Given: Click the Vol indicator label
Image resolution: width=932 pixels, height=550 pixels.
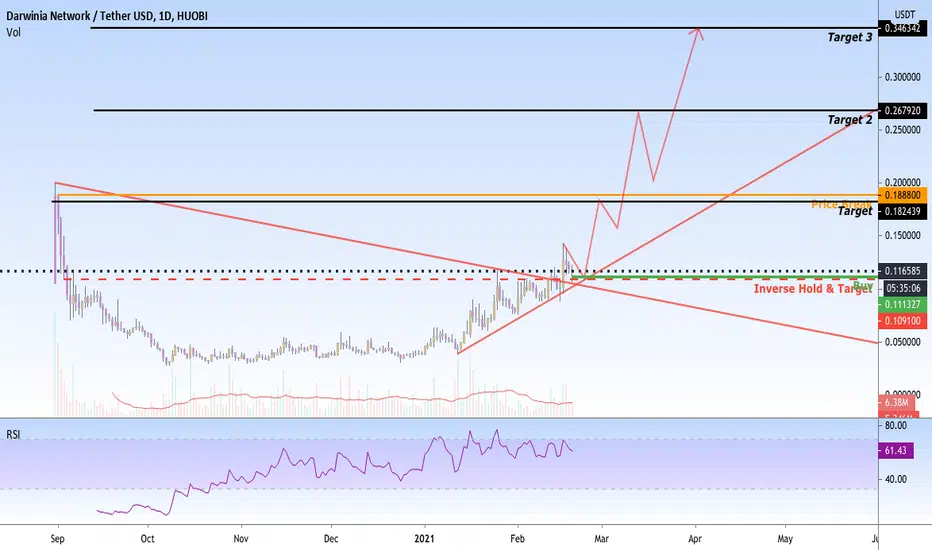Looking at the screenshot, I should [14, 32].
